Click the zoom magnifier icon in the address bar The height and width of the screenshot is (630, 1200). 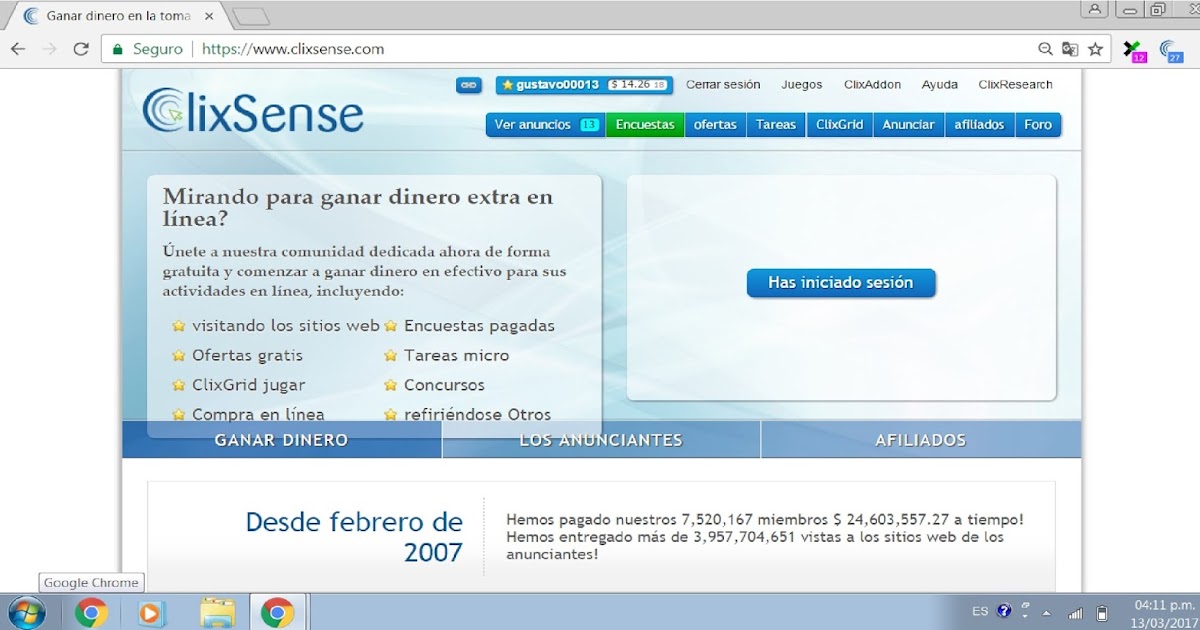[1045, 47]
